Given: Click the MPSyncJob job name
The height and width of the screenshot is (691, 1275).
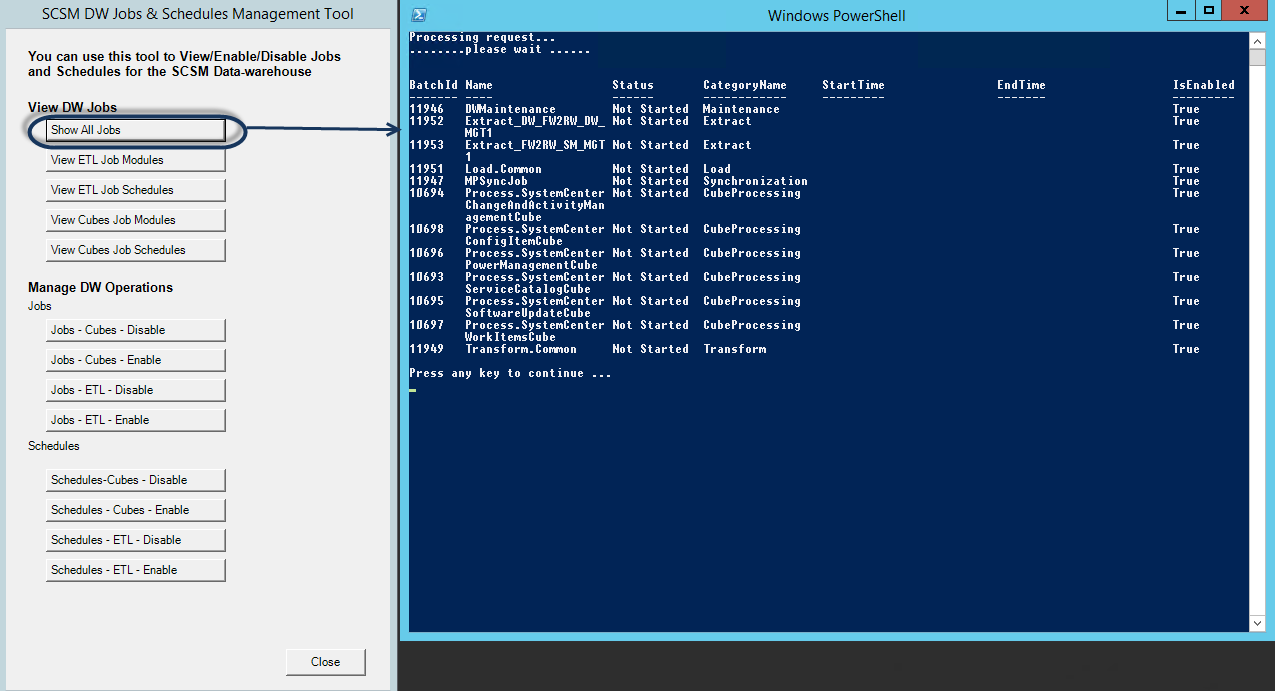Looking at the screenshot, I should 496,181.
